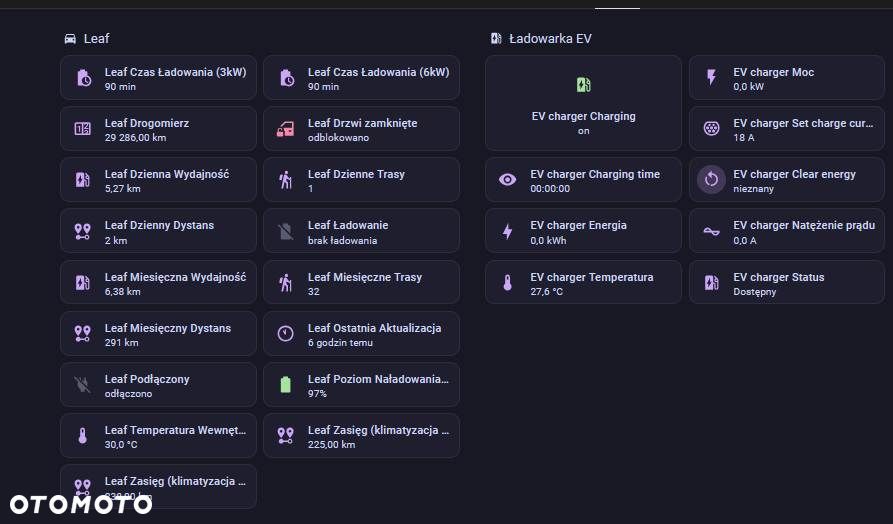Viewport: 893px width, 524px height.
Task: Click the 30,0 °C interior temperature value
Action: point(121,445)
